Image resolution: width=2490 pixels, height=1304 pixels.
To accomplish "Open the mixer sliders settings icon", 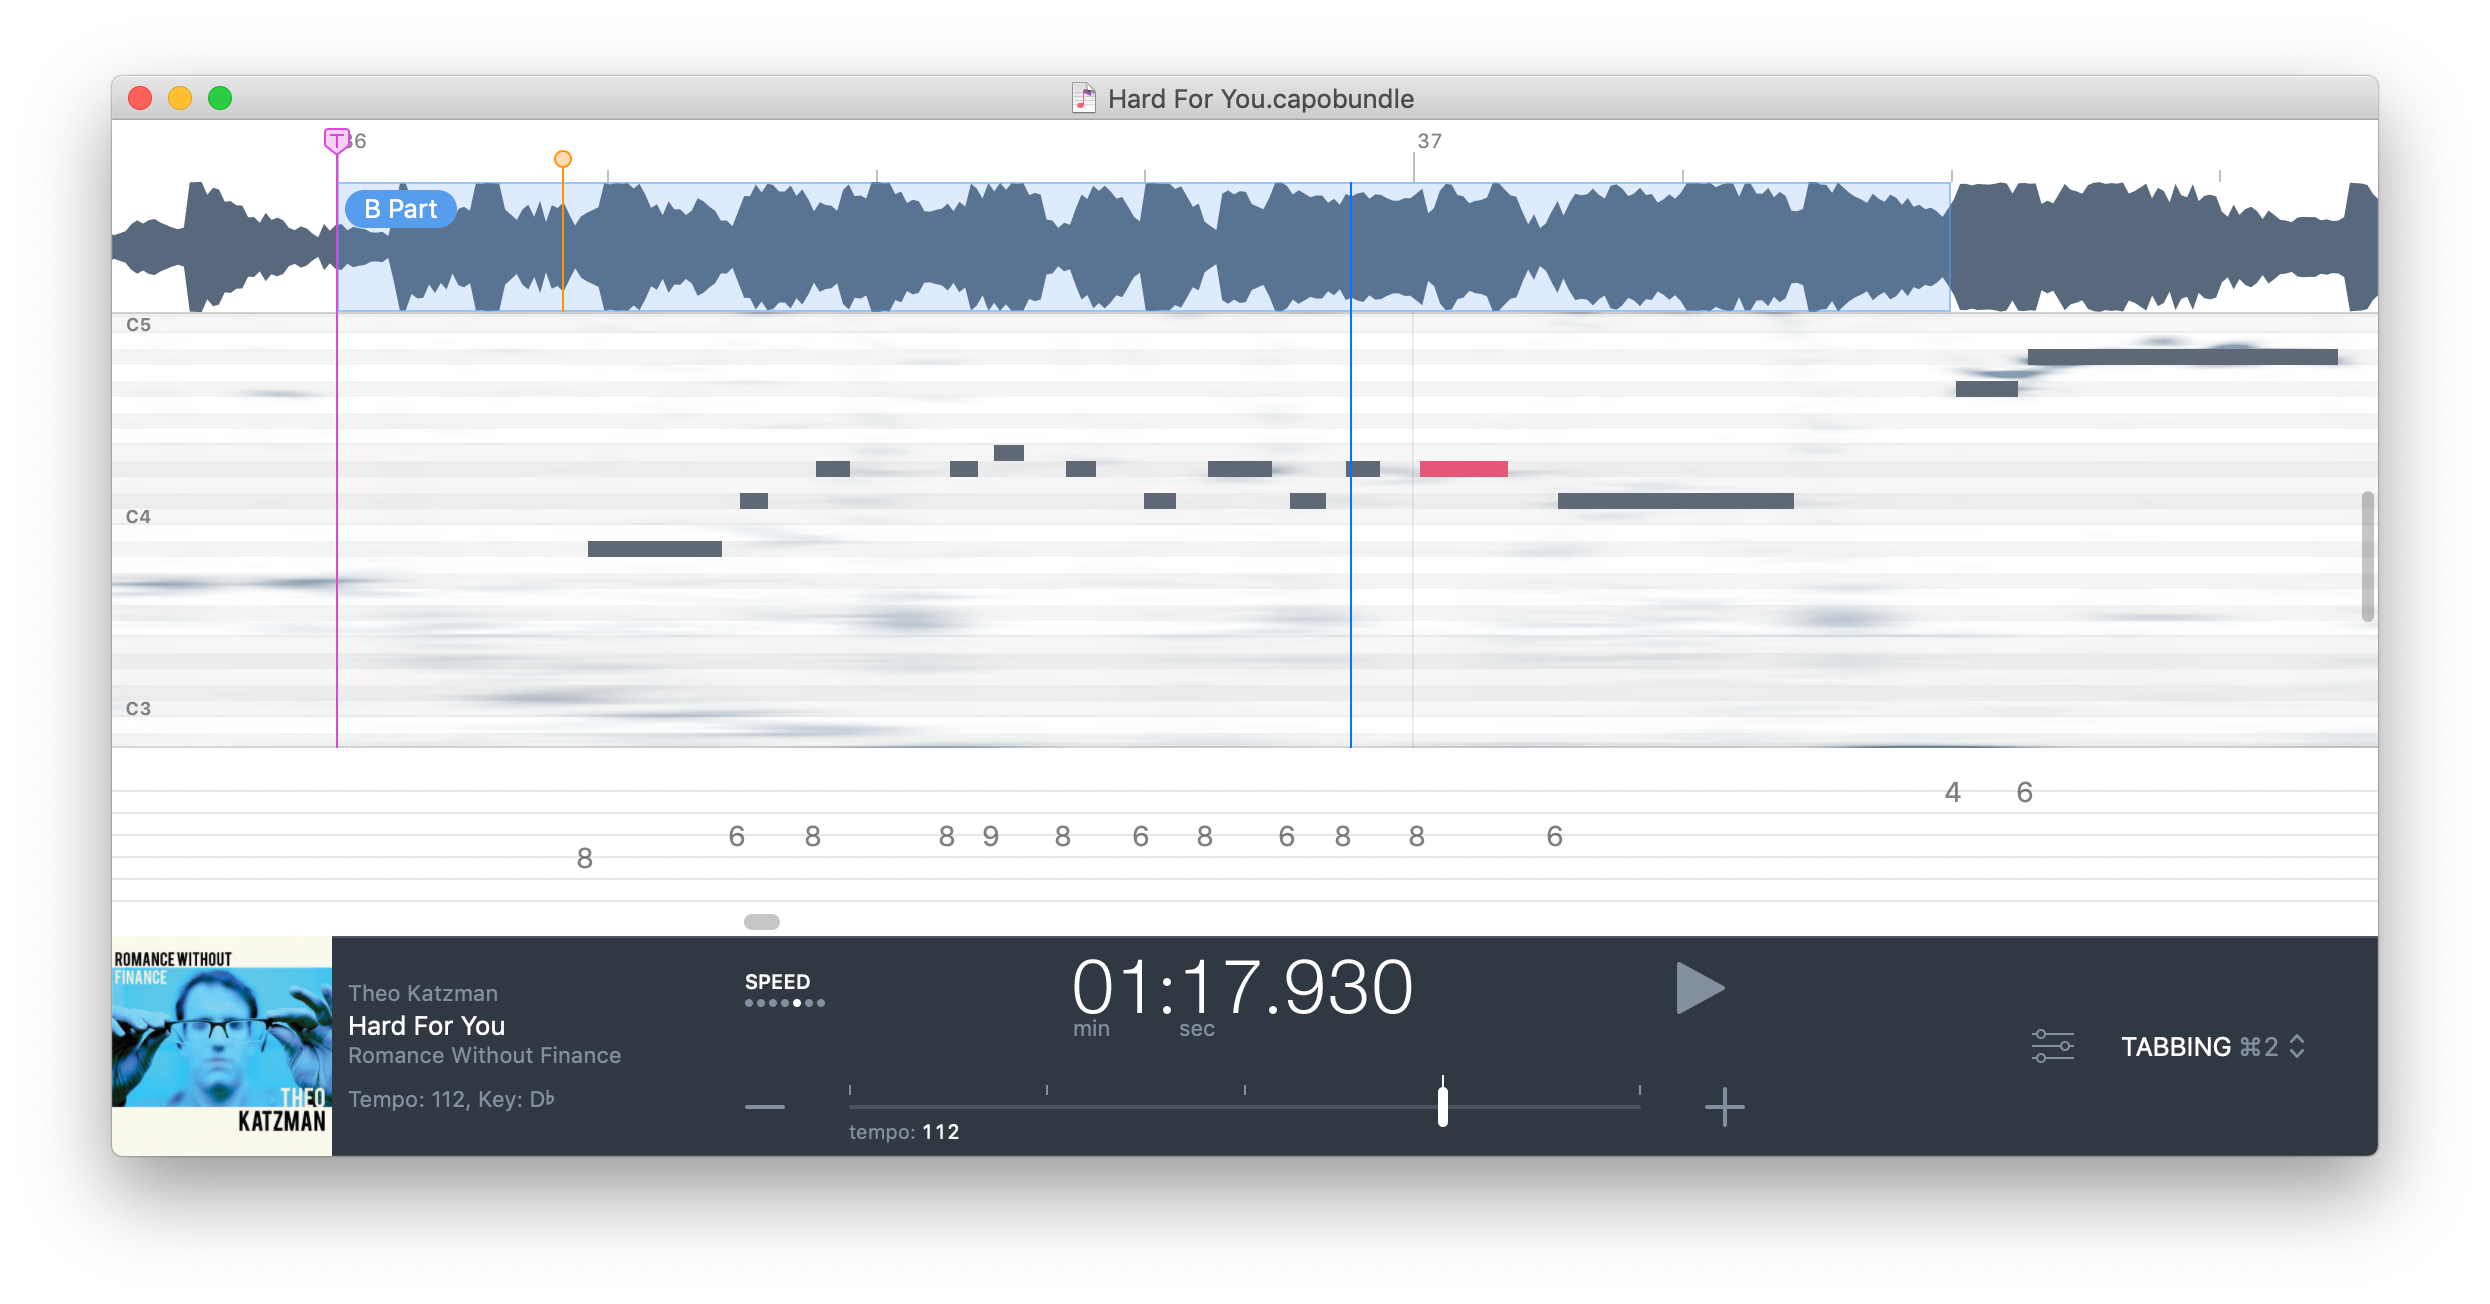I will point(2052,1046).
